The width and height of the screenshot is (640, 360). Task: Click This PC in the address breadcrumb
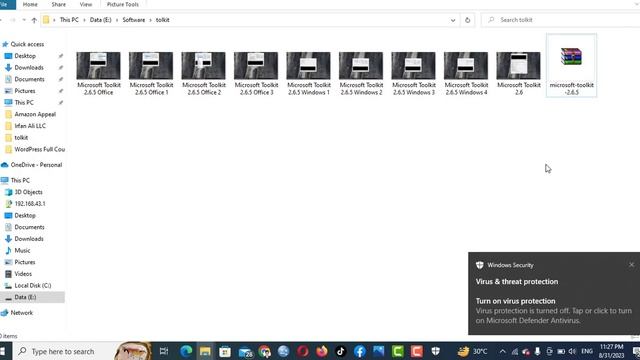click(69, 20)
